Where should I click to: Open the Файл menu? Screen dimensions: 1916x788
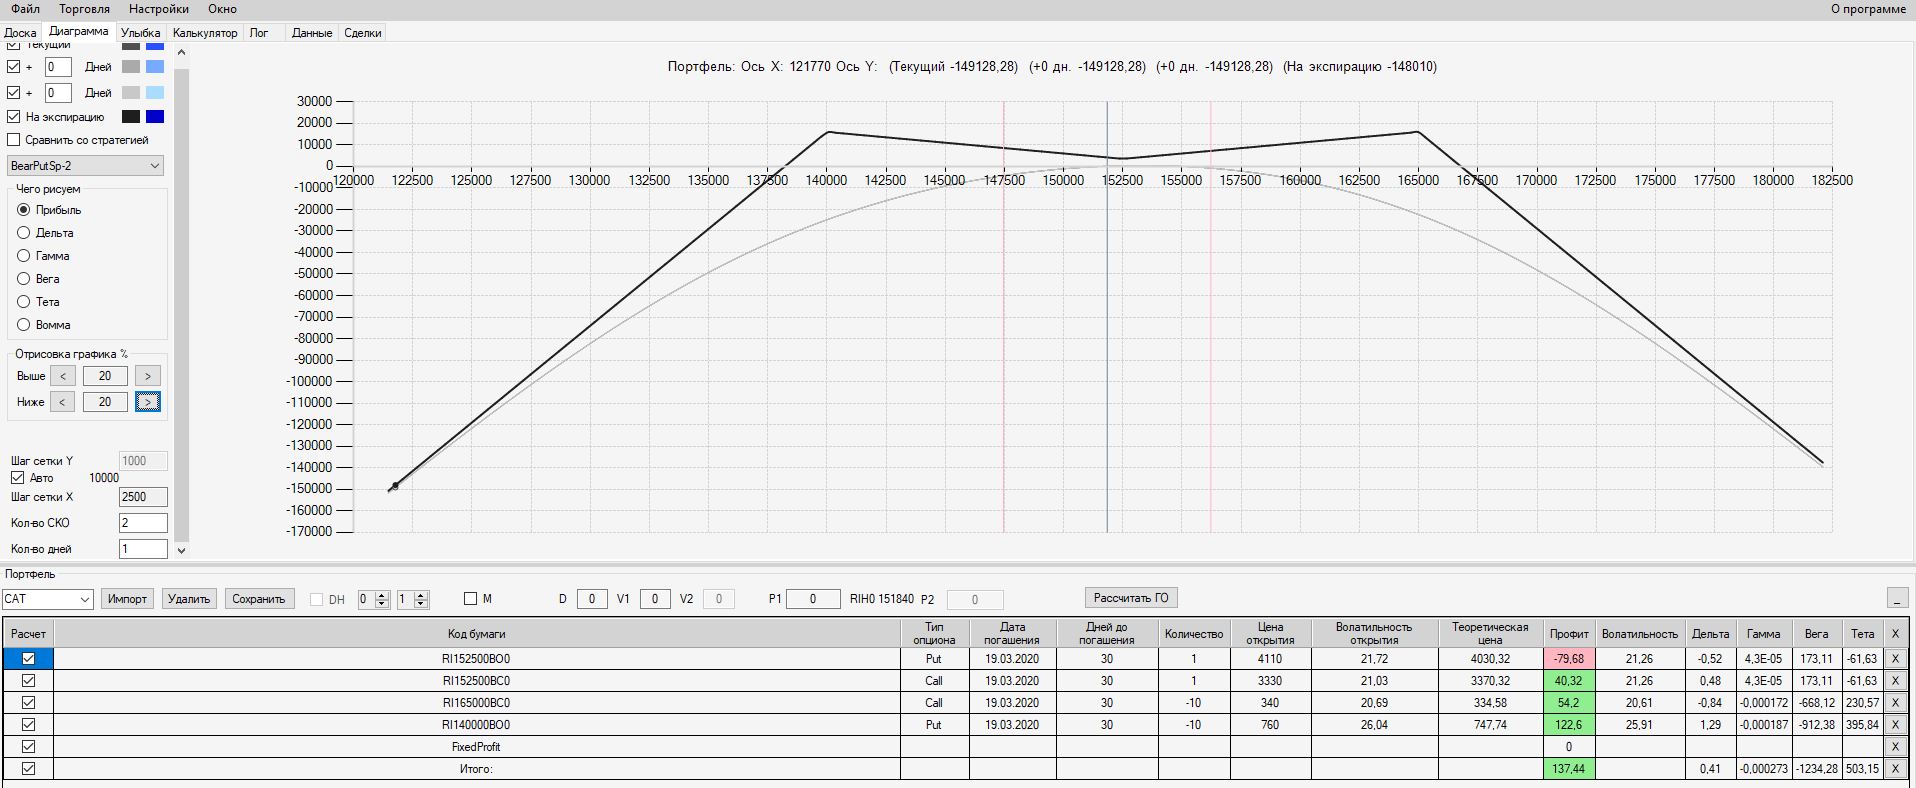[26, 9]
